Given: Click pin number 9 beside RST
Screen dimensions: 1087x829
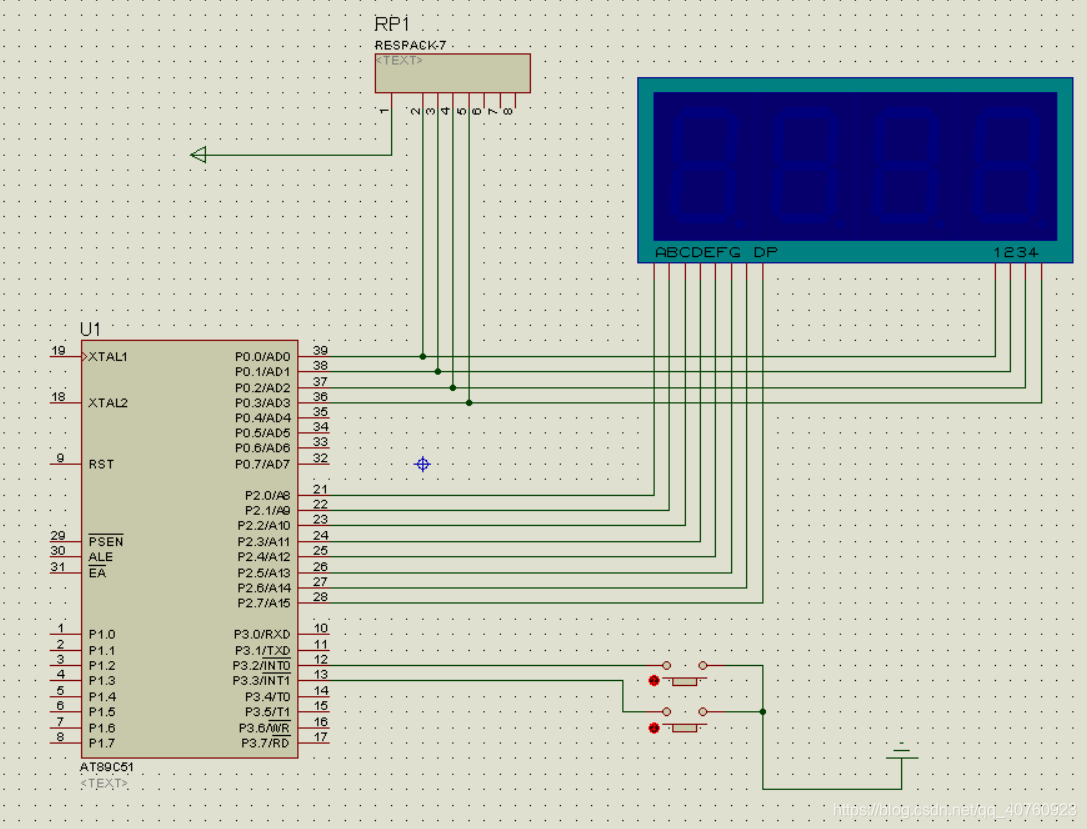Looking at the screenshot, I should point(60,458).
